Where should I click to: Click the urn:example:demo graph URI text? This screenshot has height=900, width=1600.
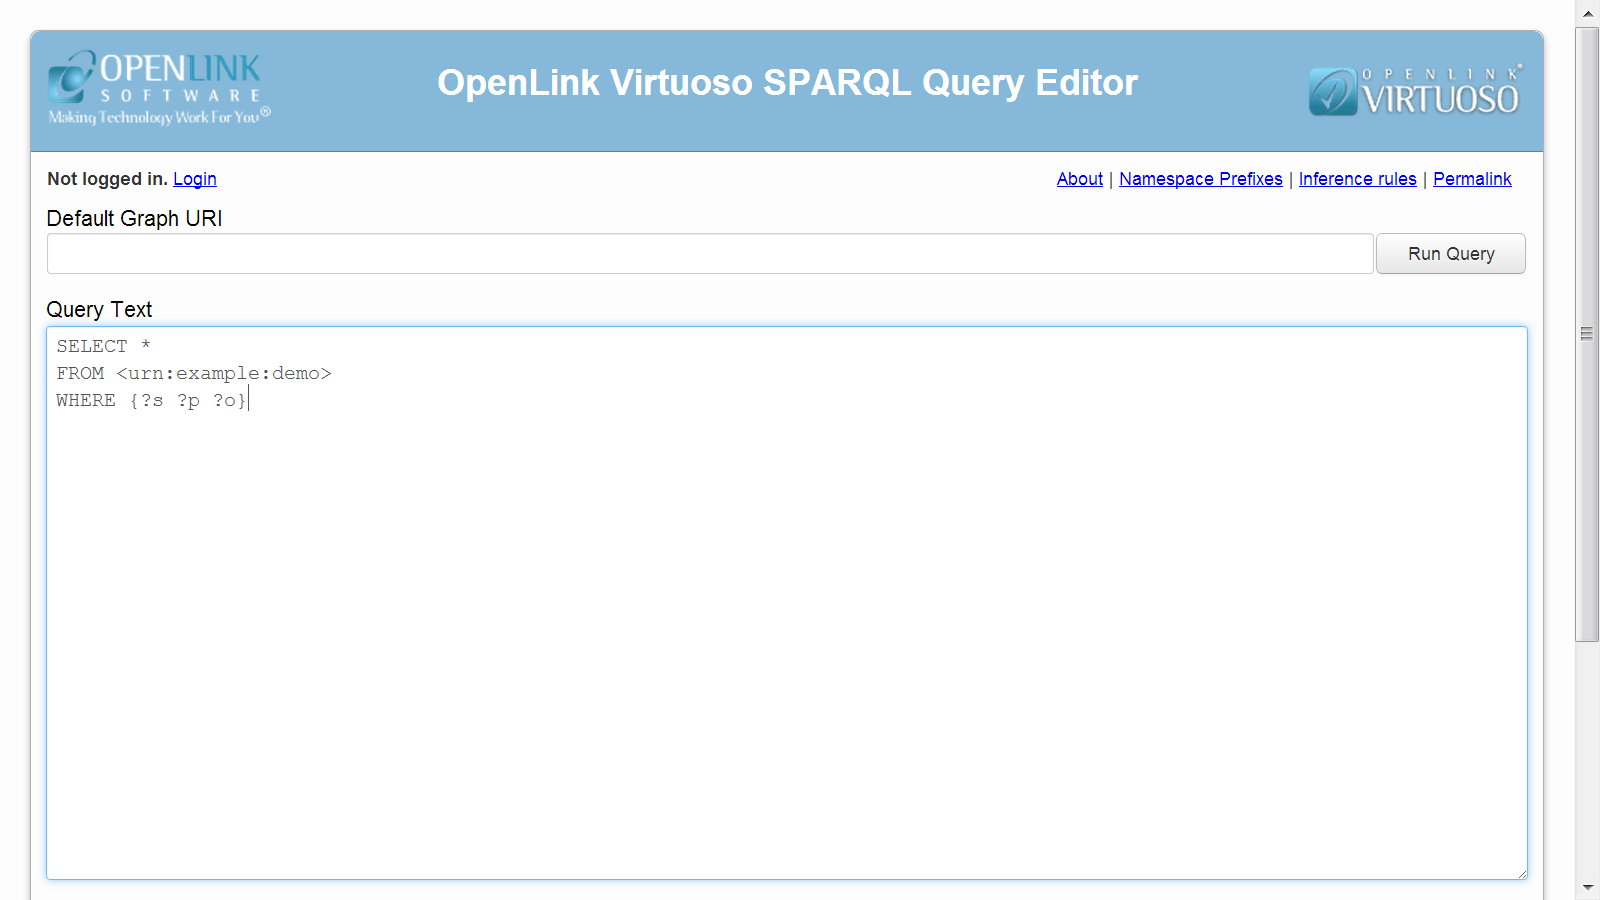click(x=223, y=373)
